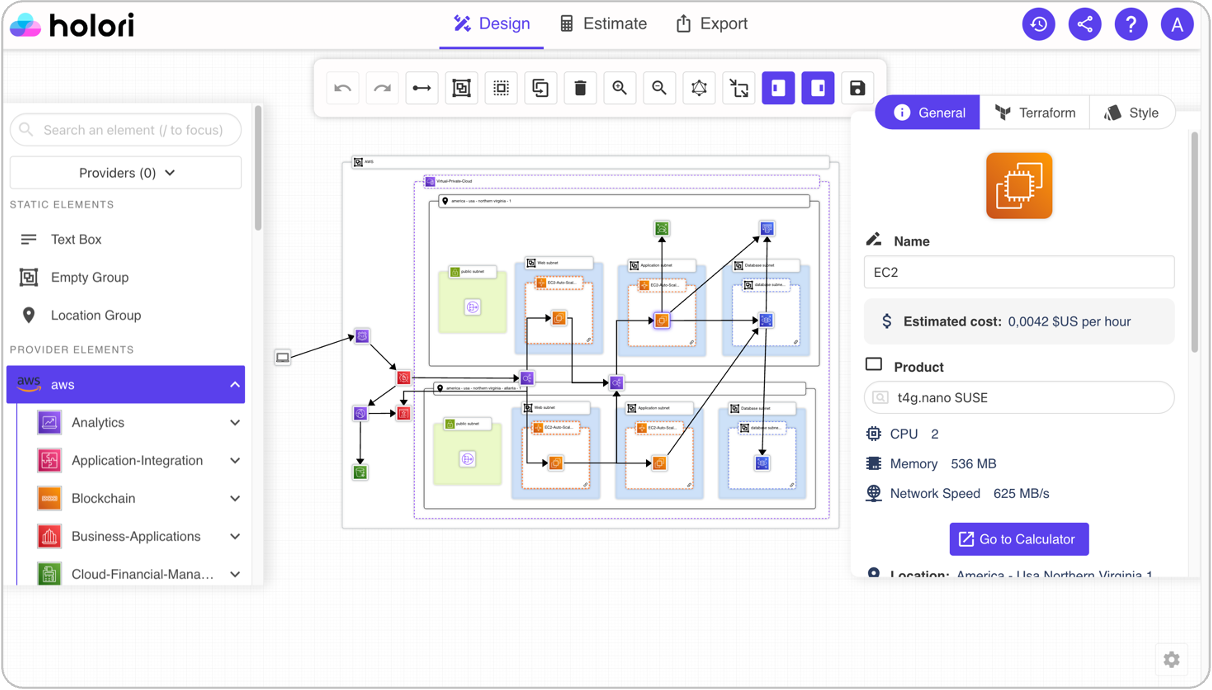Click the Go to Calculator button
Image resolution: width=1212 pixels, height=690 pixels.
point(1019,539)
